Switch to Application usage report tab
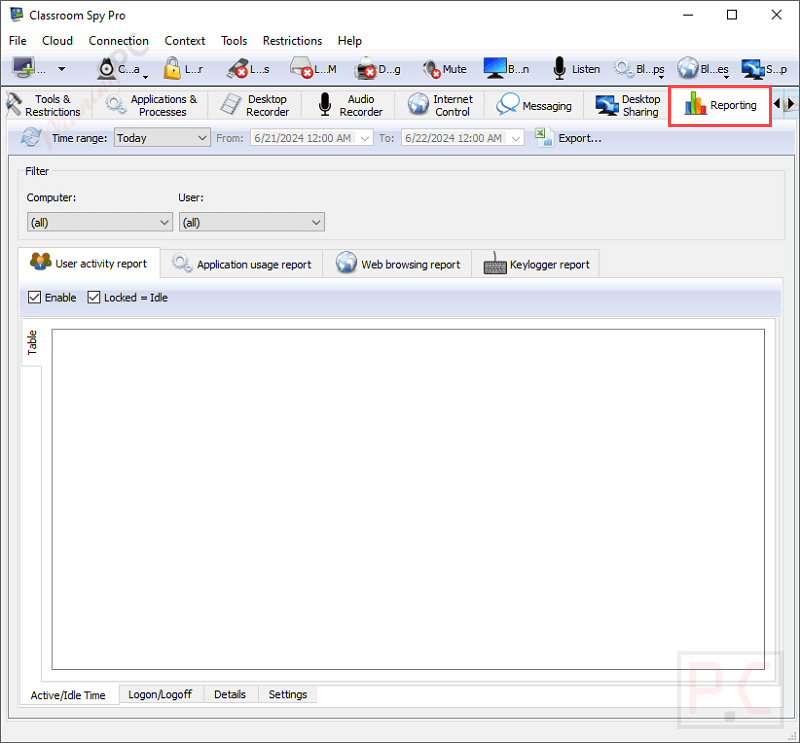 pyautogui.click(x=241, y=264)
